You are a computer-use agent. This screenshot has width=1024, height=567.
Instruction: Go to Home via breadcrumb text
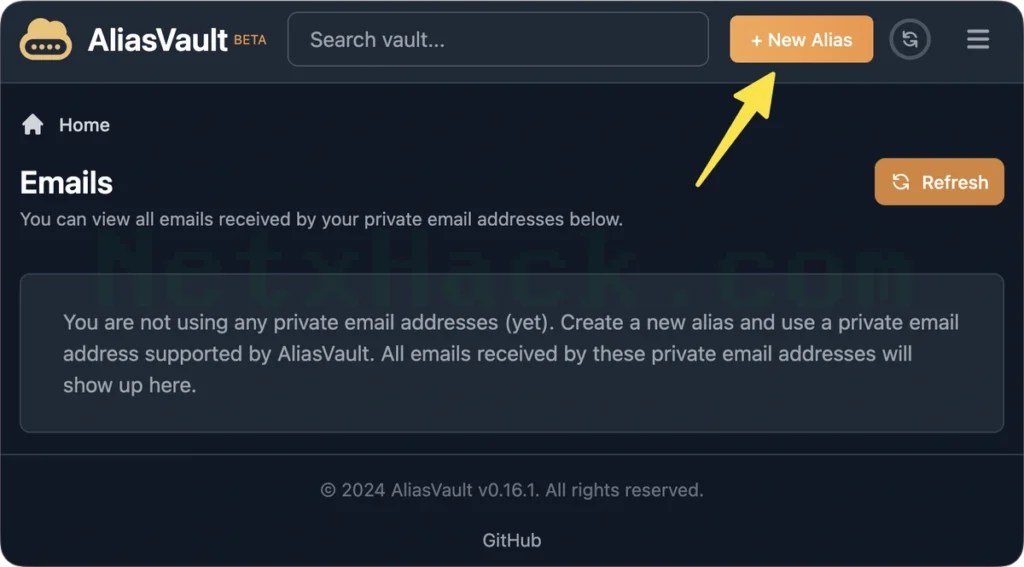pyautogui.click(x=84, y=125)
